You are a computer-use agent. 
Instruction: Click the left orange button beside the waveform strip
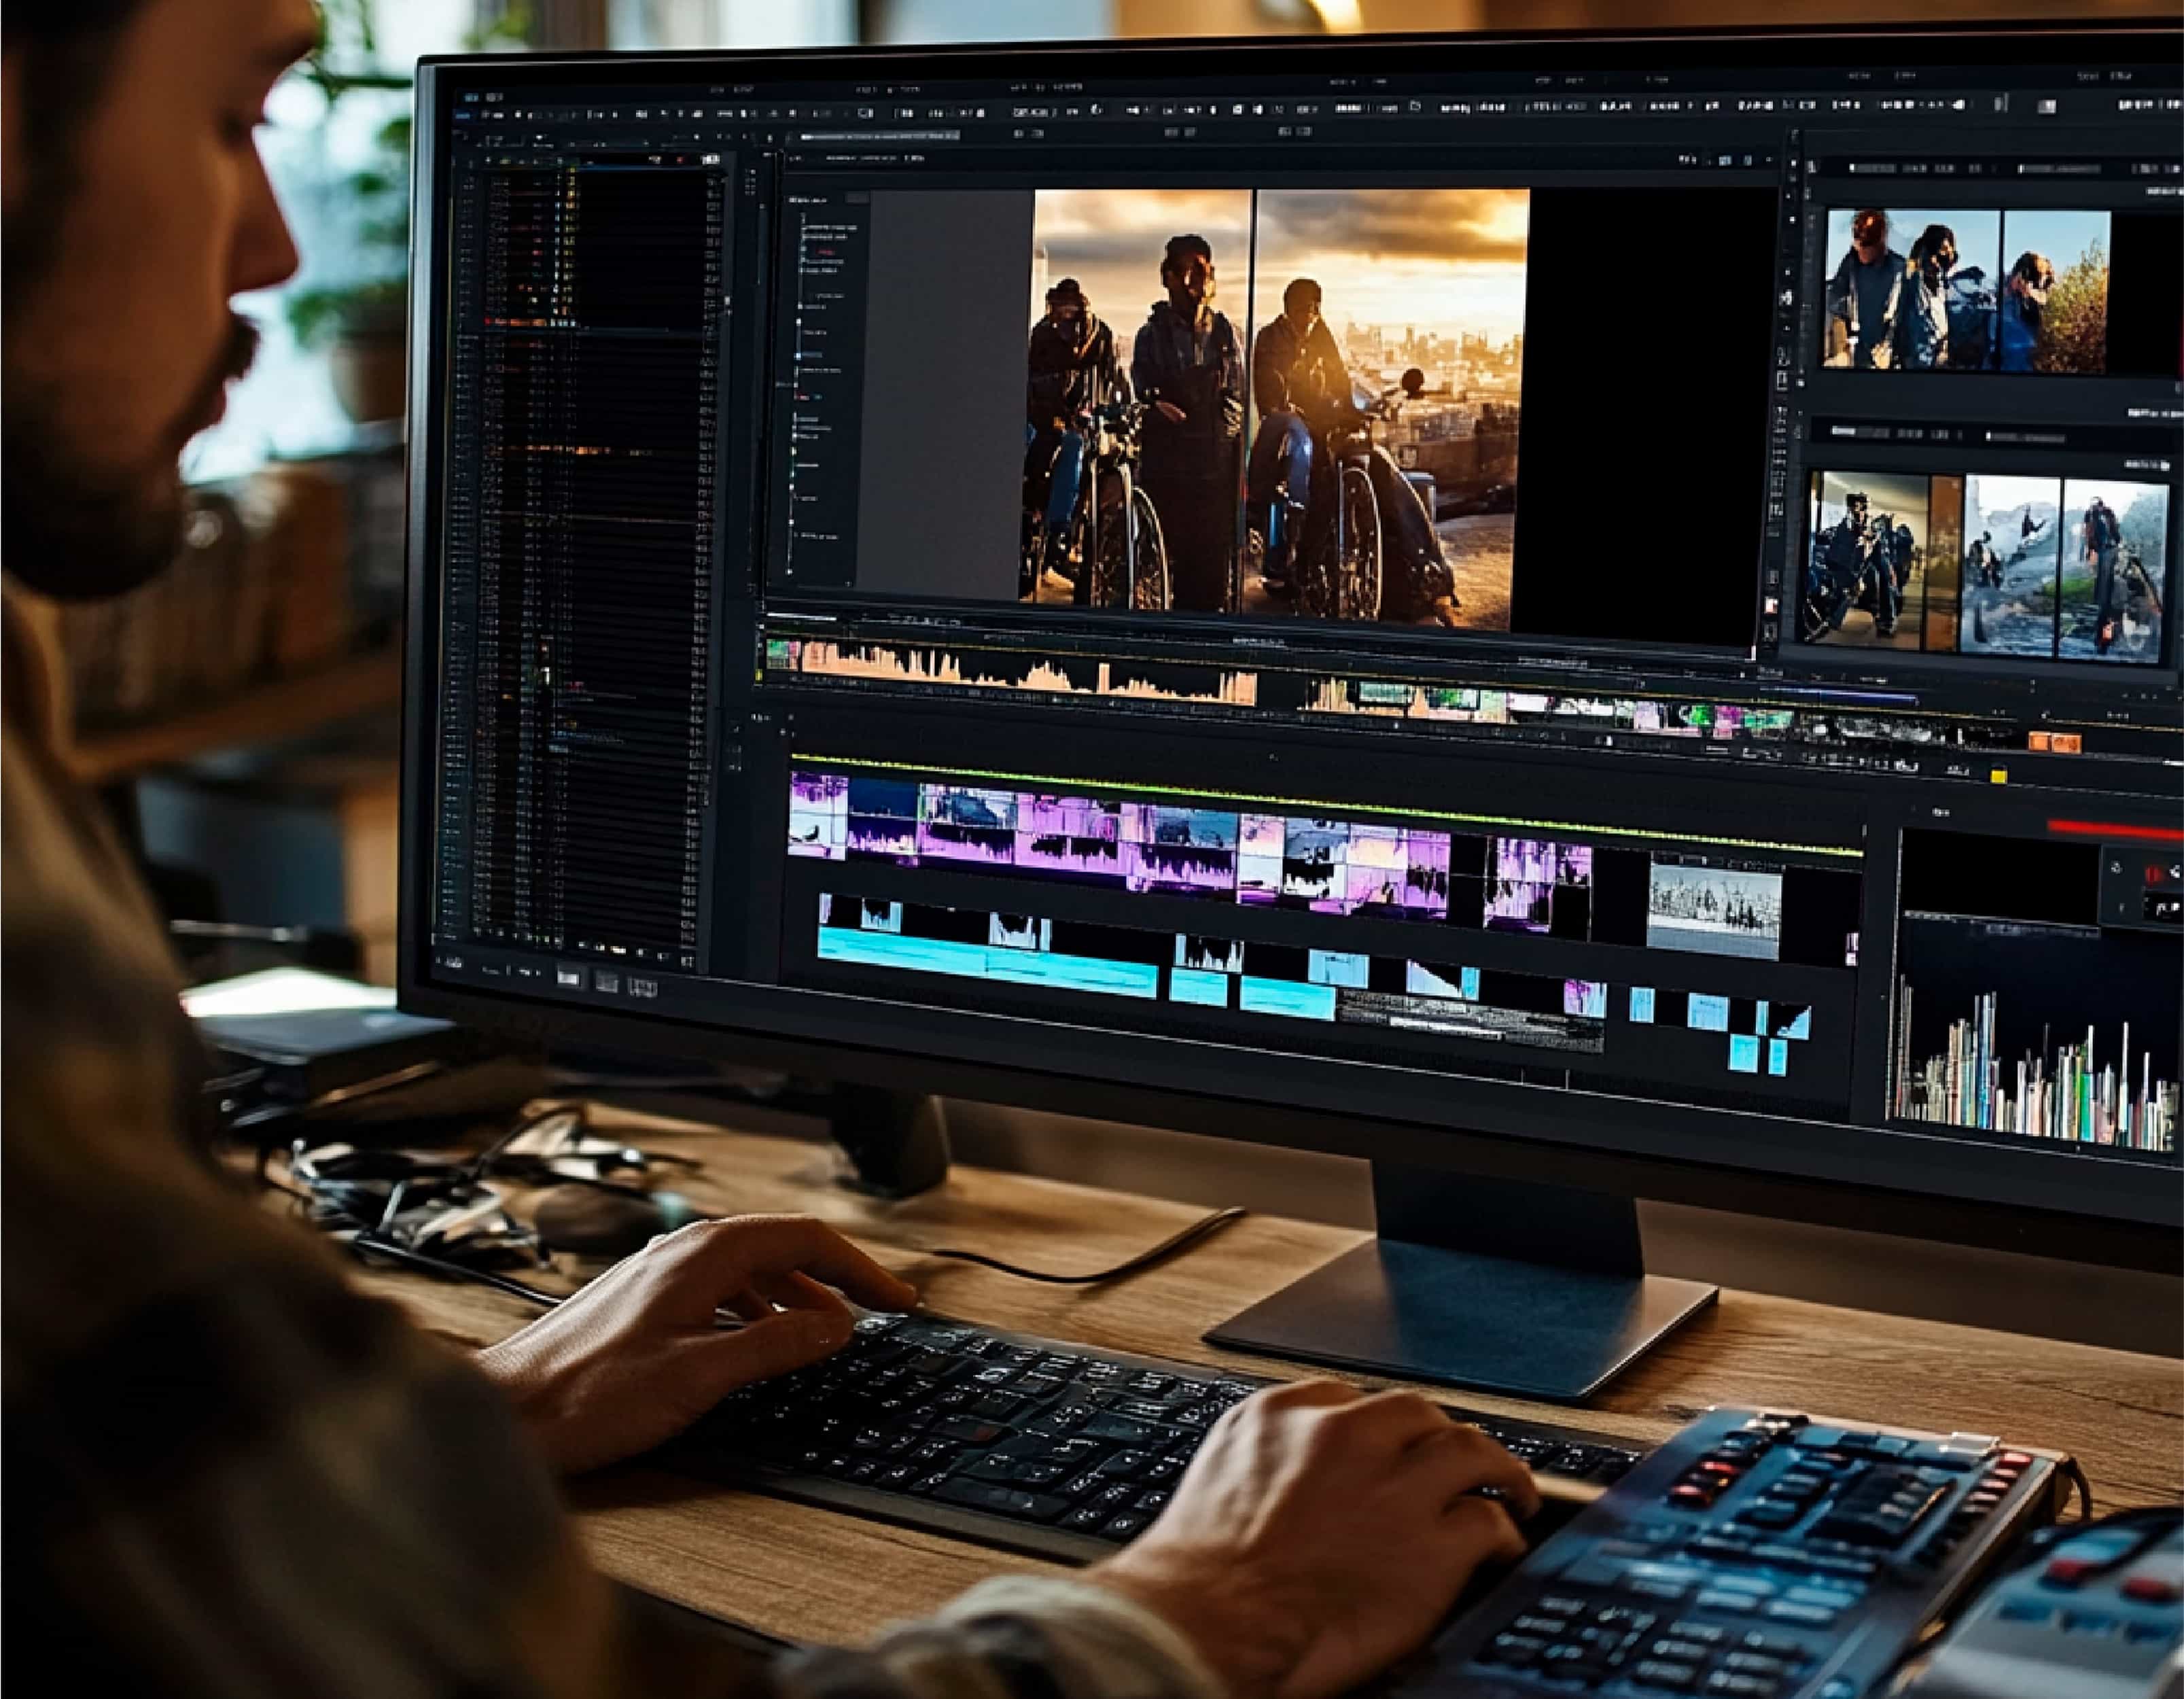pos(2041,741)
